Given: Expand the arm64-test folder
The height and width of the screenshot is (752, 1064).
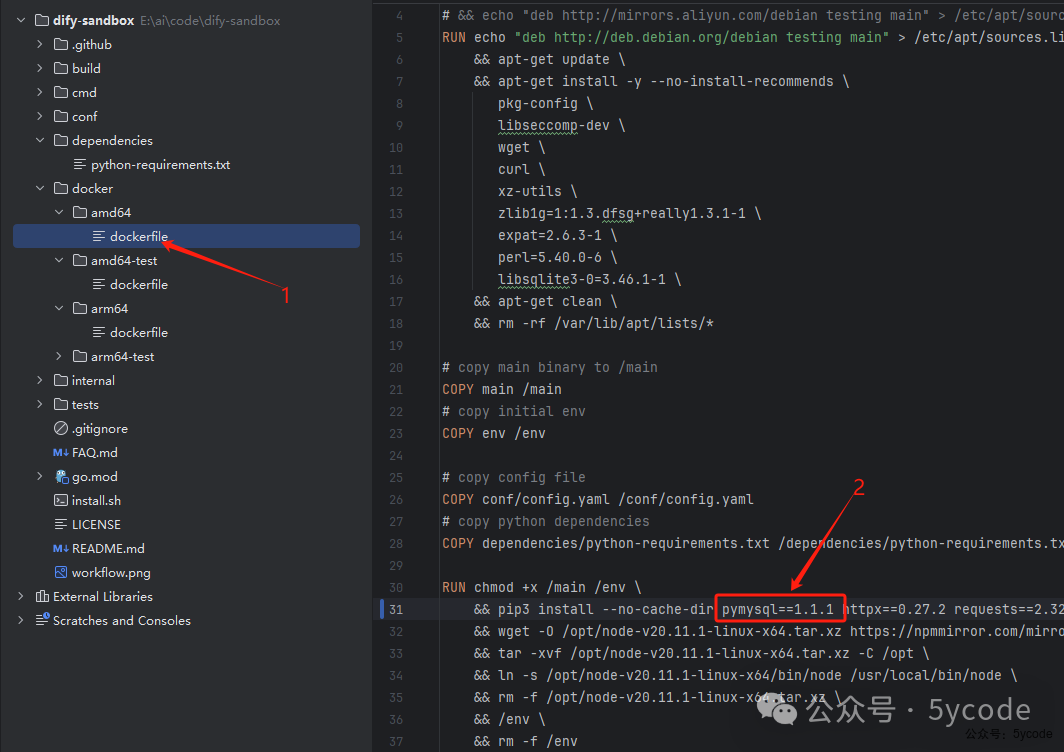Looking at the screenshot, I should tap(59, 357).
